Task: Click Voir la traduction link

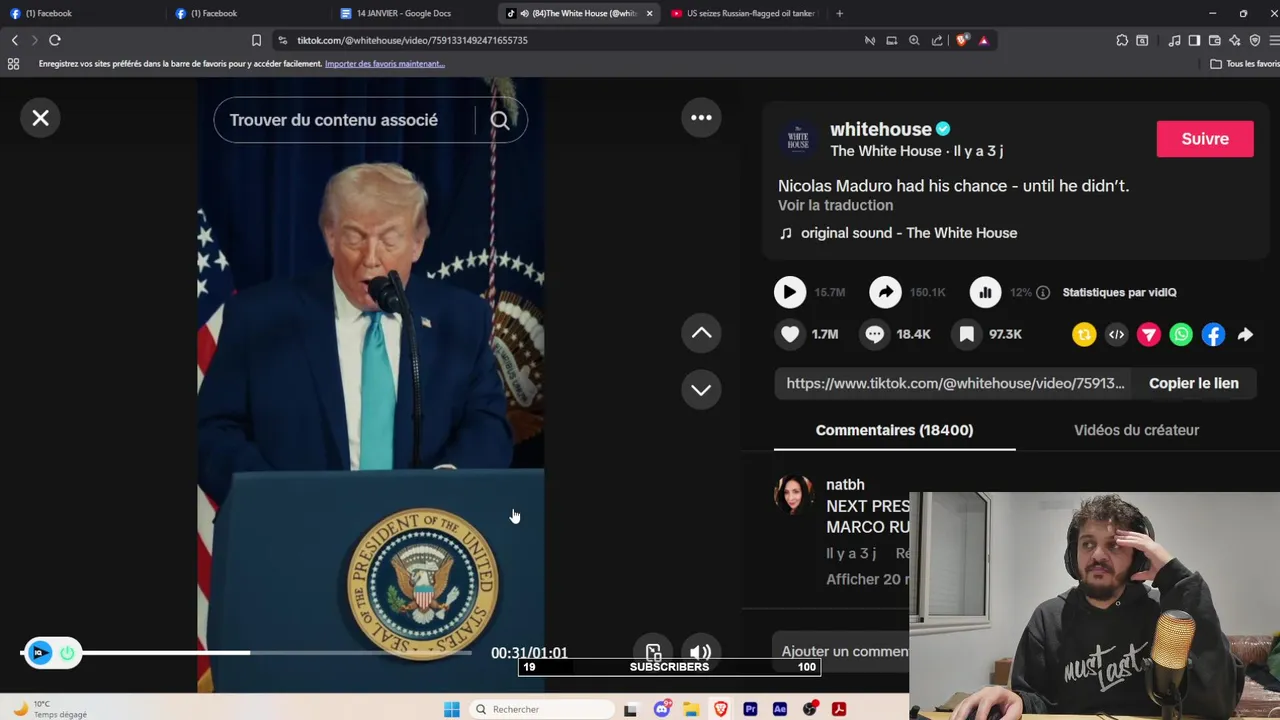Action: [835, 205]
